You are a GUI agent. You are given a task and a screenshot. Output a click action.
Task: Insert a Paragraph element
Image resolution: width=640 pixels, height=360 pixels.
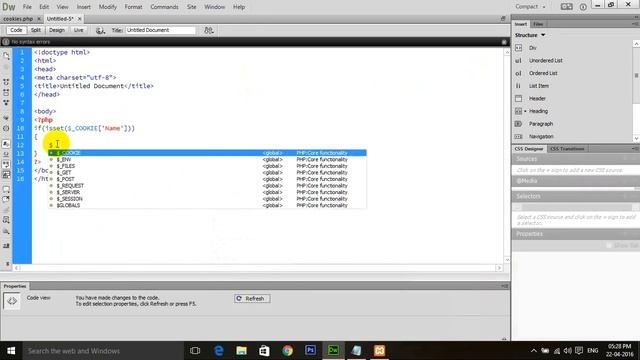pyautogui.click(x=541, y=124)
